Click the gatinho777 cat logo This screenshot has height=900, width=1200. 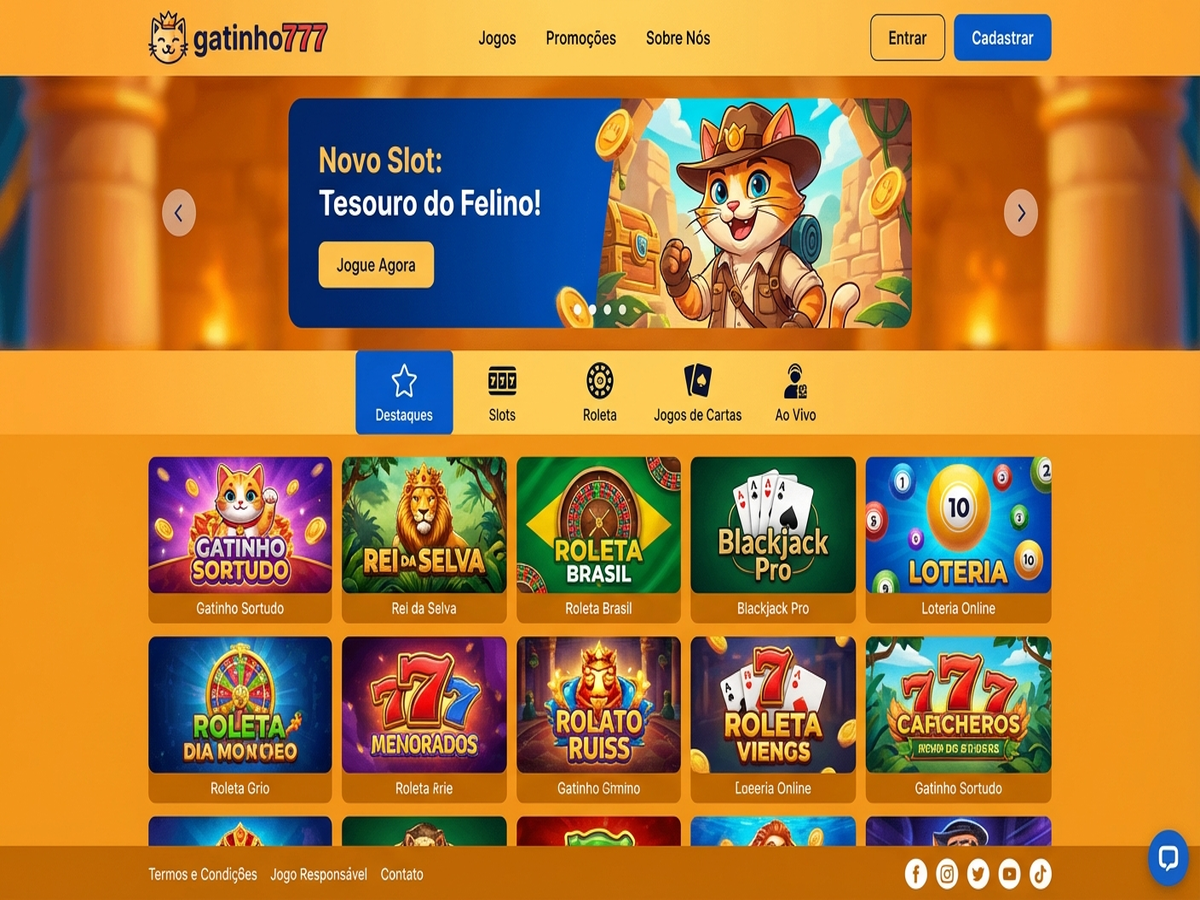tap(238, 38)
